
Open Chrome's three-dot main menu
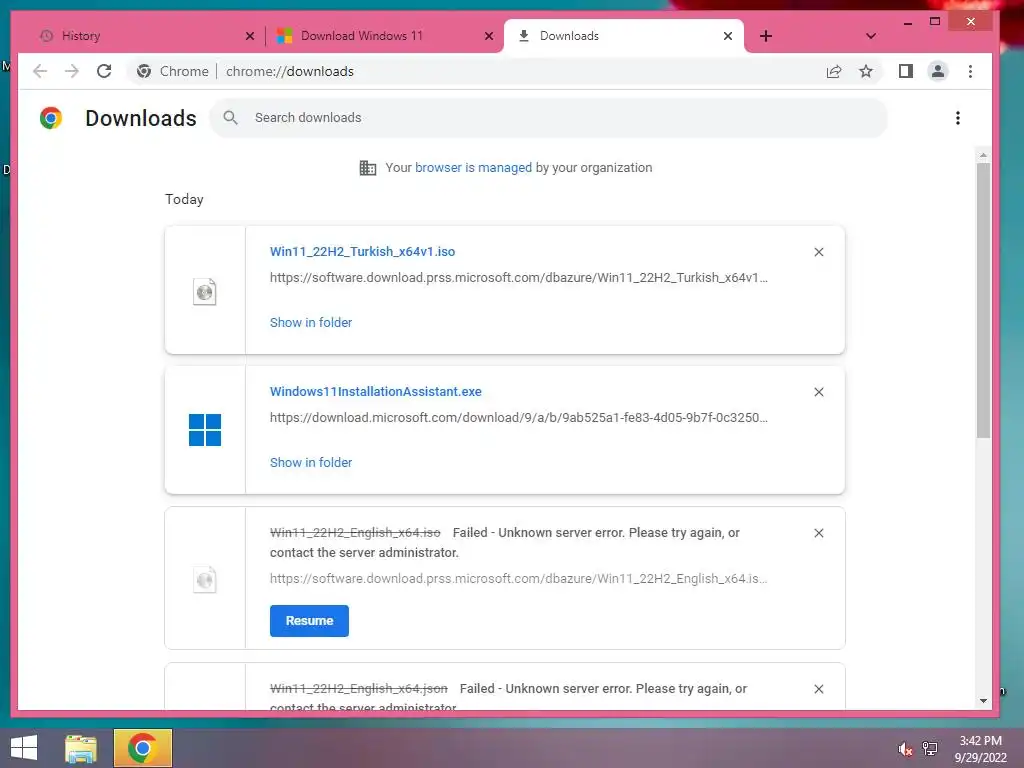coord(970,71)
